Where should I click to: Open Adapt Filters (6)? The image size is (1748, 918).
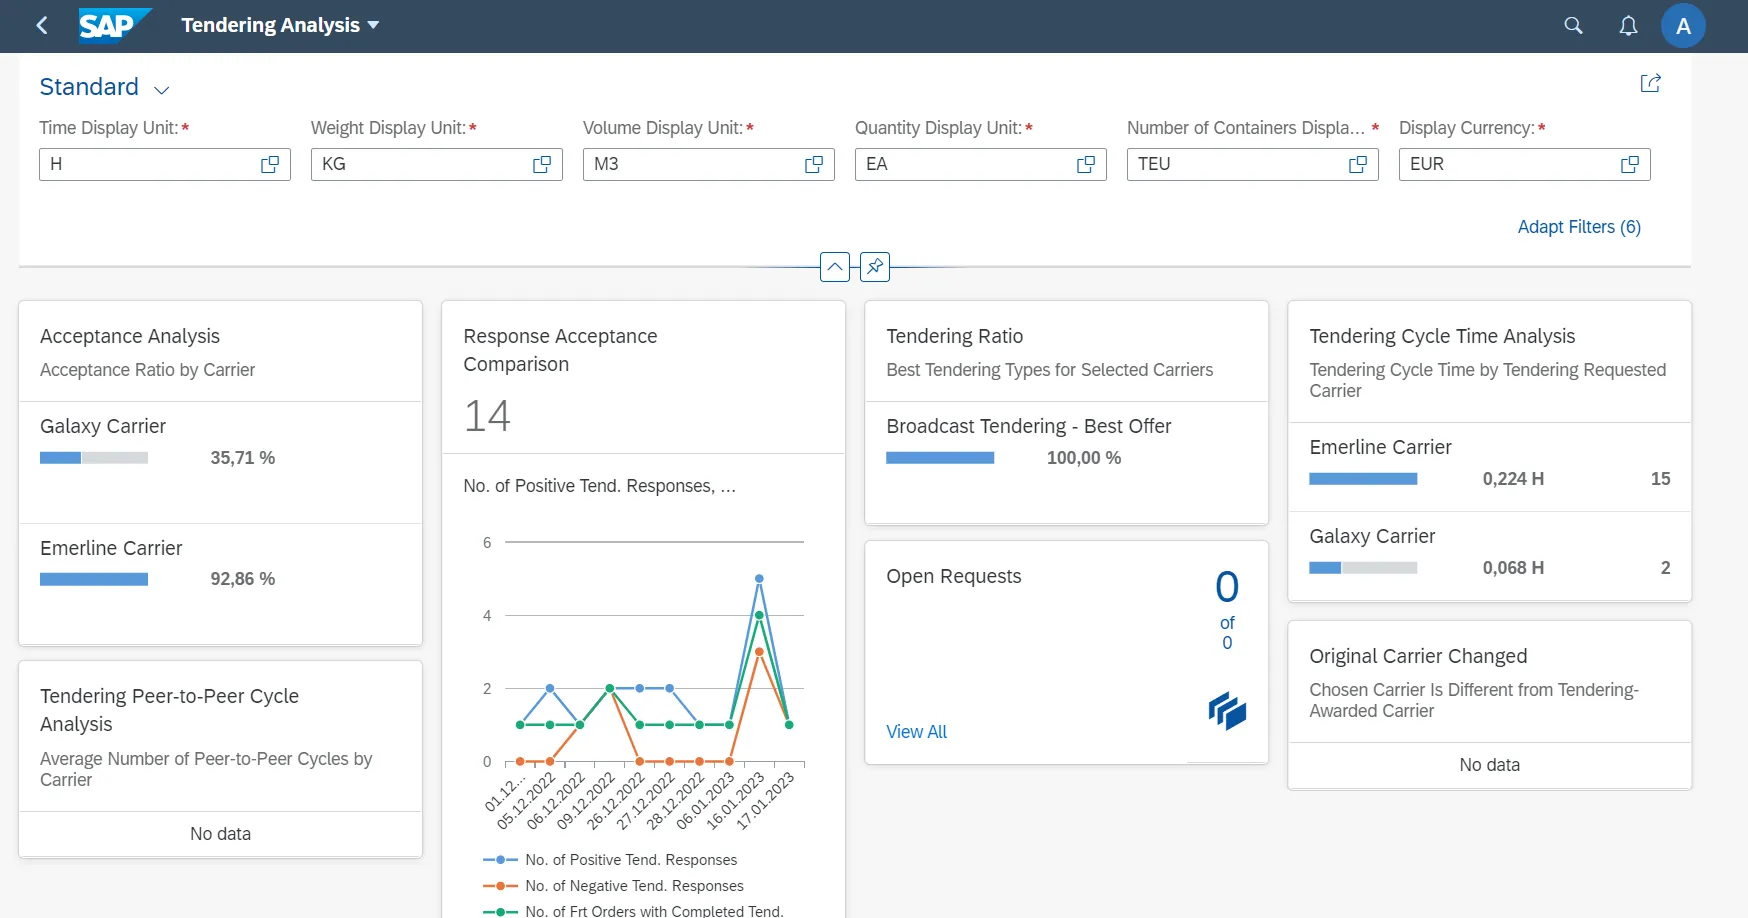1579,227
